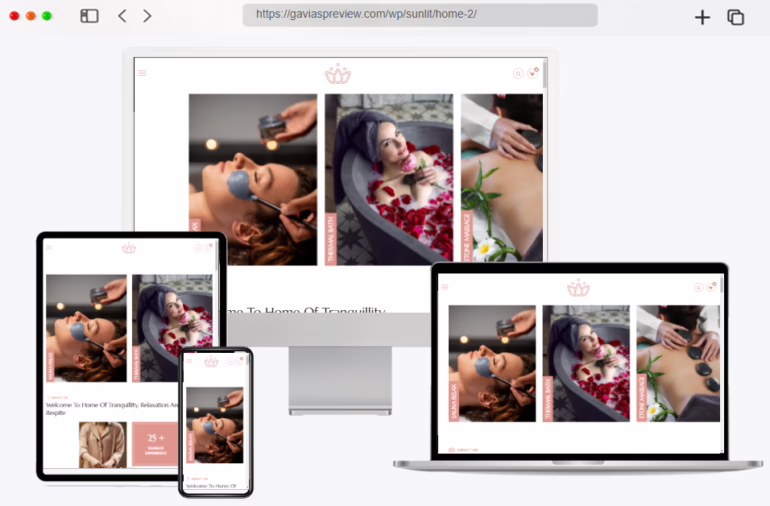770x506 pixels.
Task: Select facial mask image on desktop monitor
Action: point(253,179)
